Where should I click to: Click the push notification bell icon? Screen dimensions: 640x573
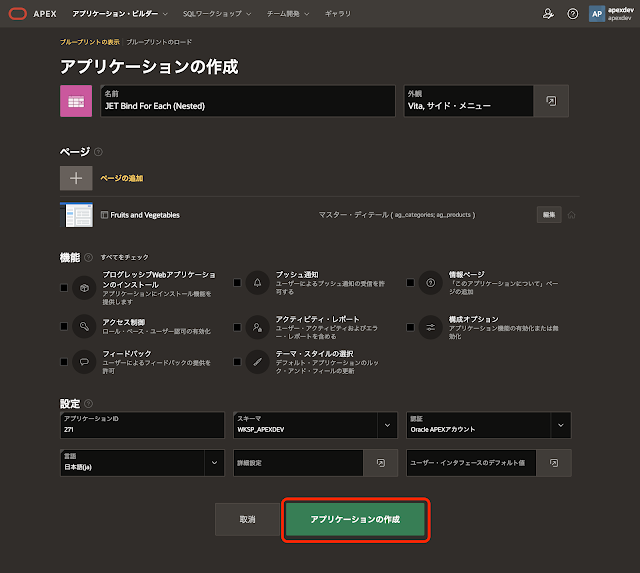258,282
